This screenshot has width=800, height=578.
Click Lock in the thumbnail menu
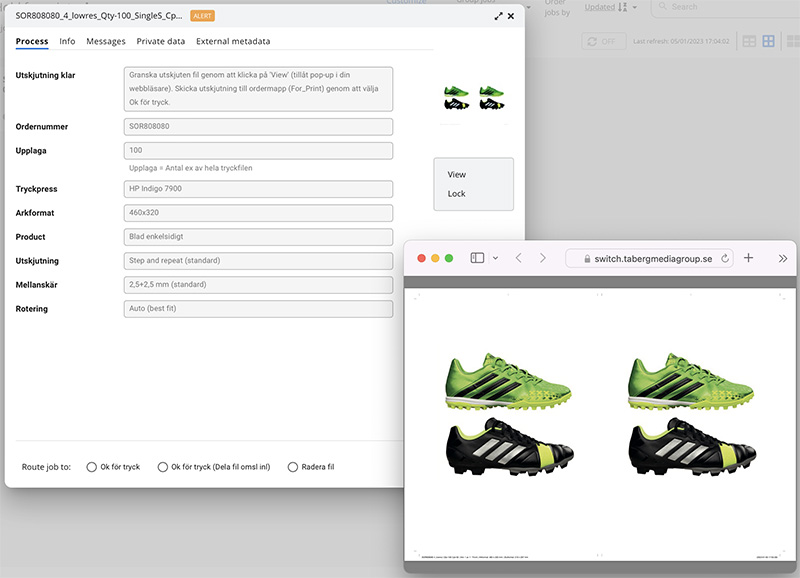[457, 194]
